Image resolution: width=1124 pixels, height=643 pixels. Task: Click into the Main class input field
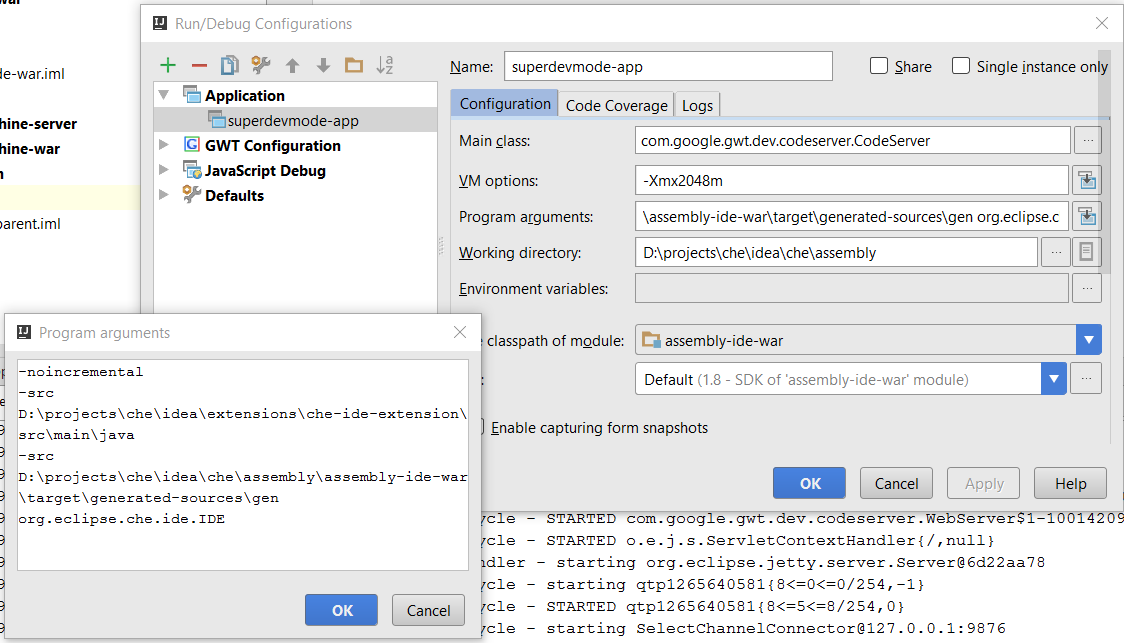pyautogui.click(x=852, y=140)
